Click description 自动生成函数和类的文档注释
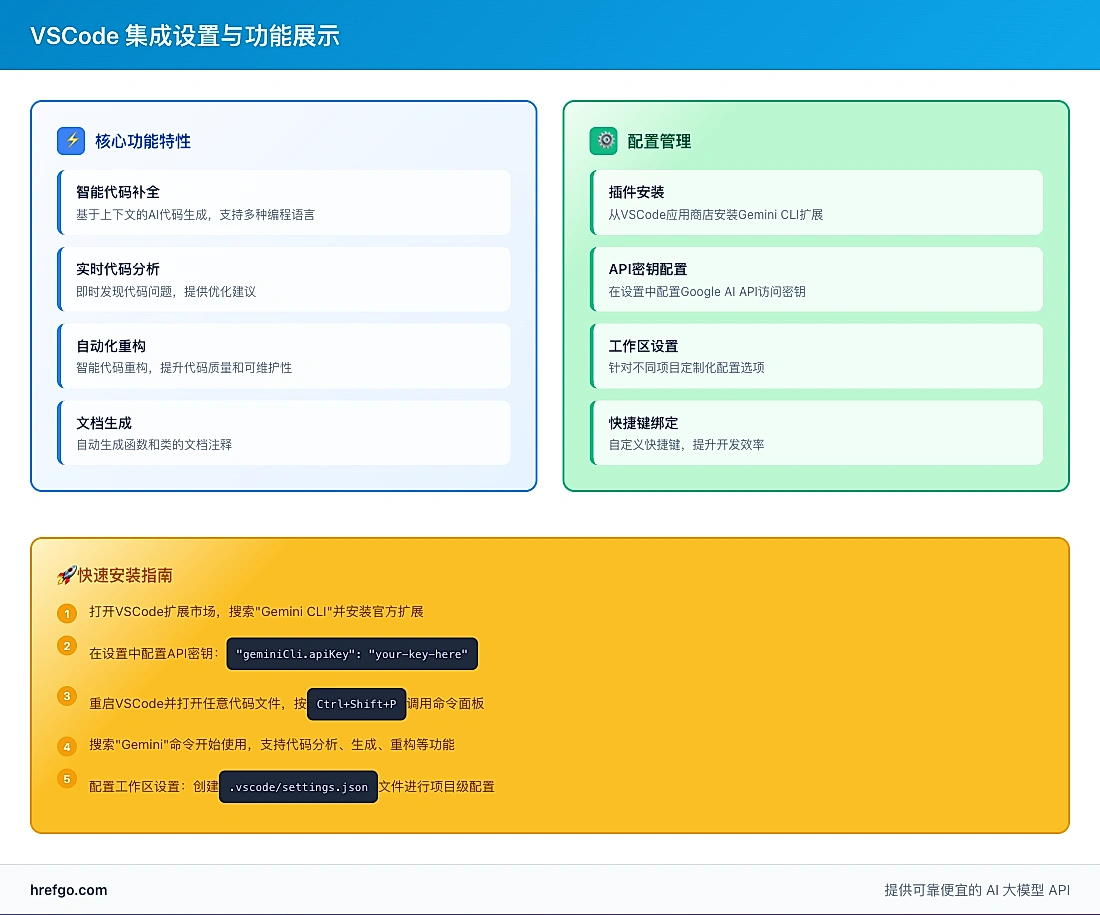Image resolution: width=1100 pixels, height=915 pixels. 154,445
